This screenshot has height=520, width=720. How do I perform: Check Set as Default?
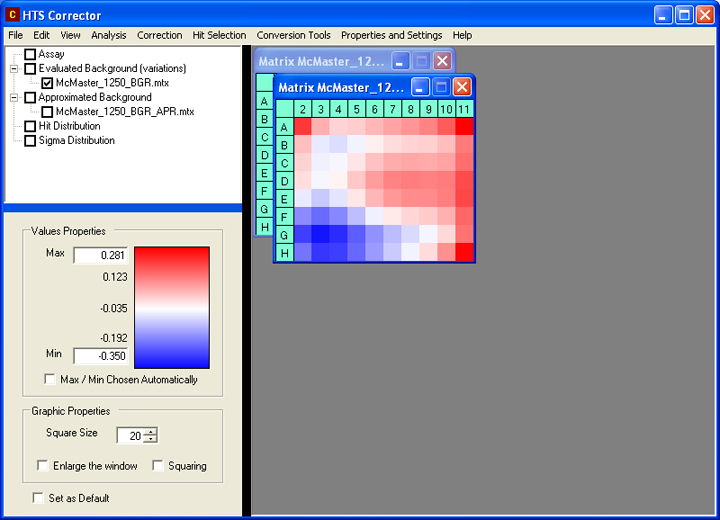[38, 497]
